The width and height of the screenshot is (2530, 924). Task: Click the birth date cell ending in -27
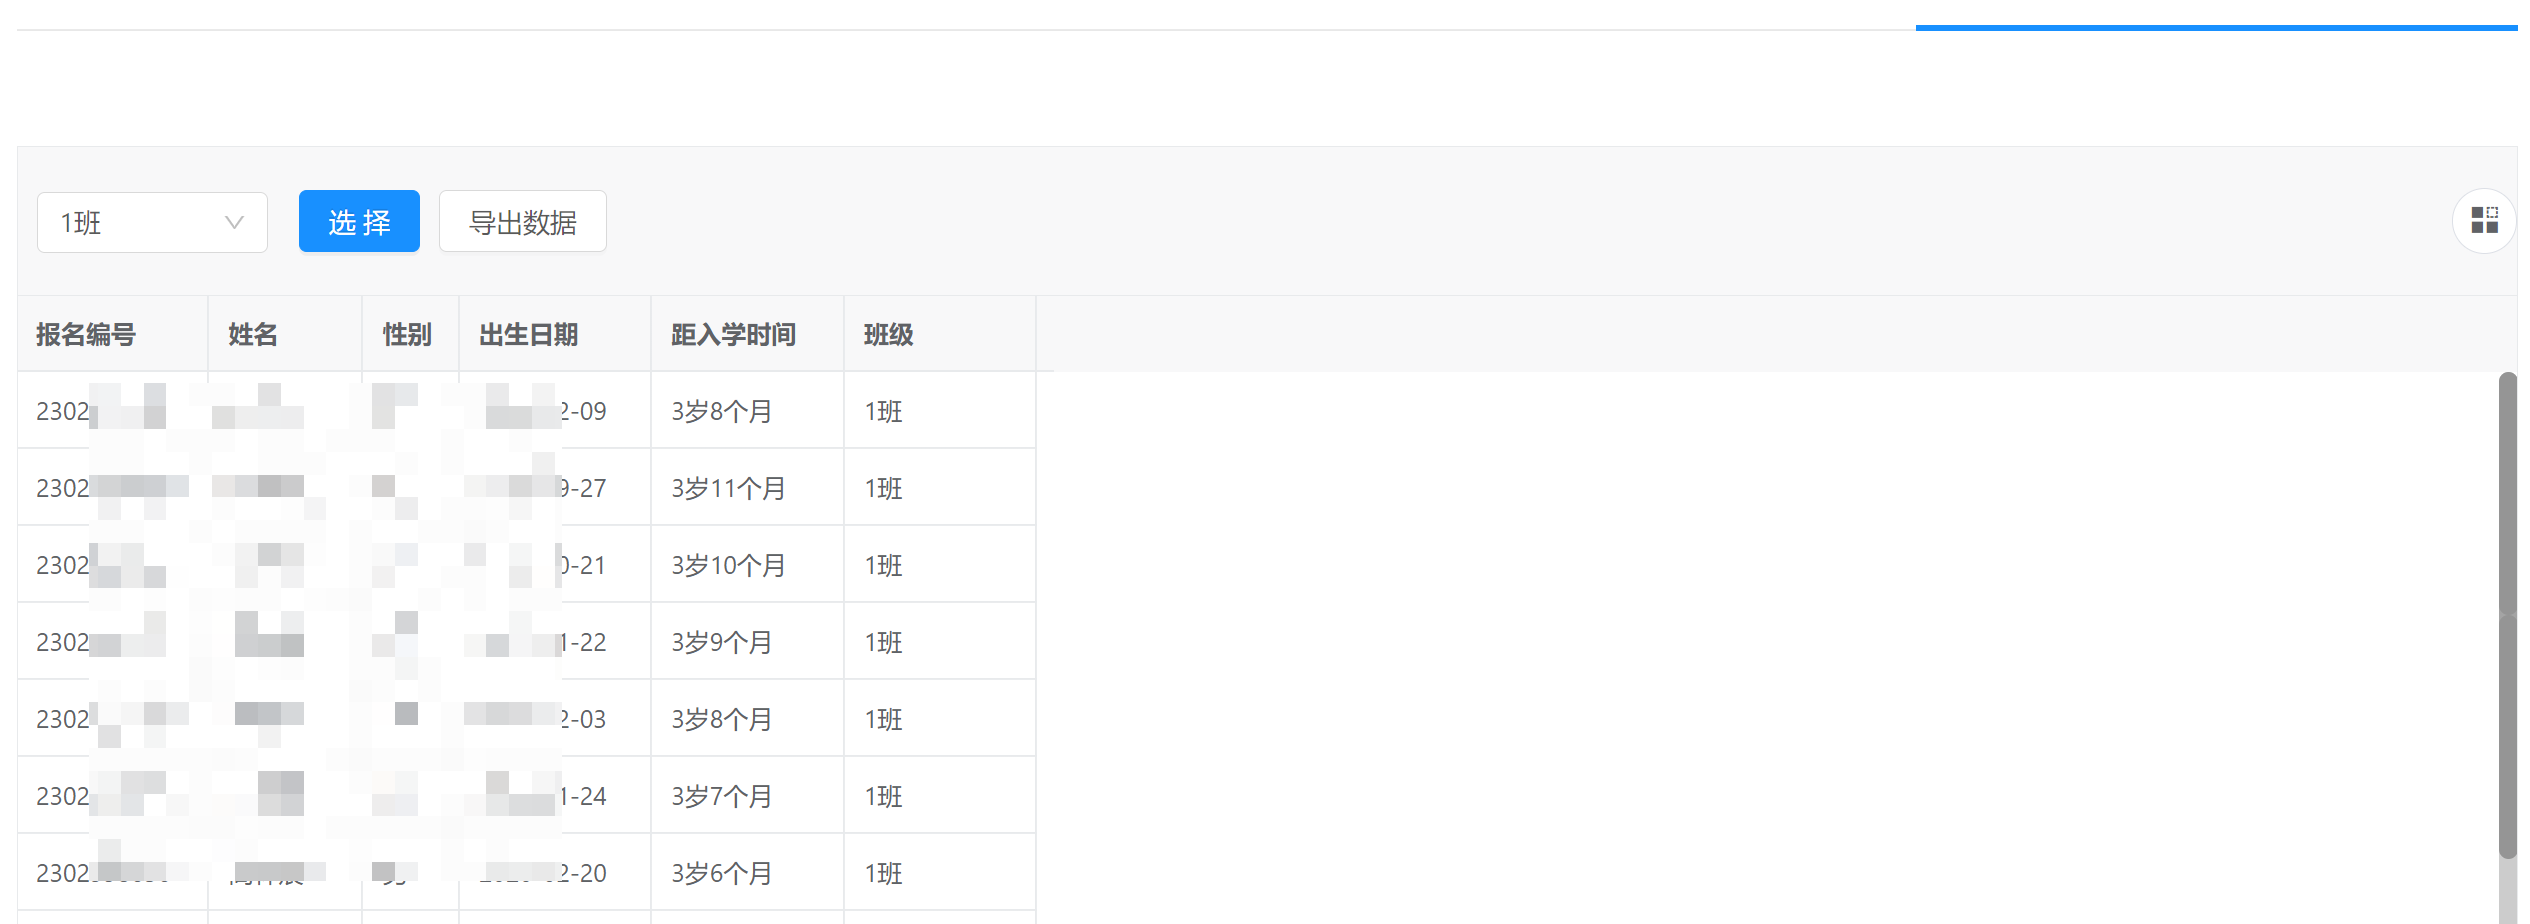pyautogui.click(x=555, y=487)
